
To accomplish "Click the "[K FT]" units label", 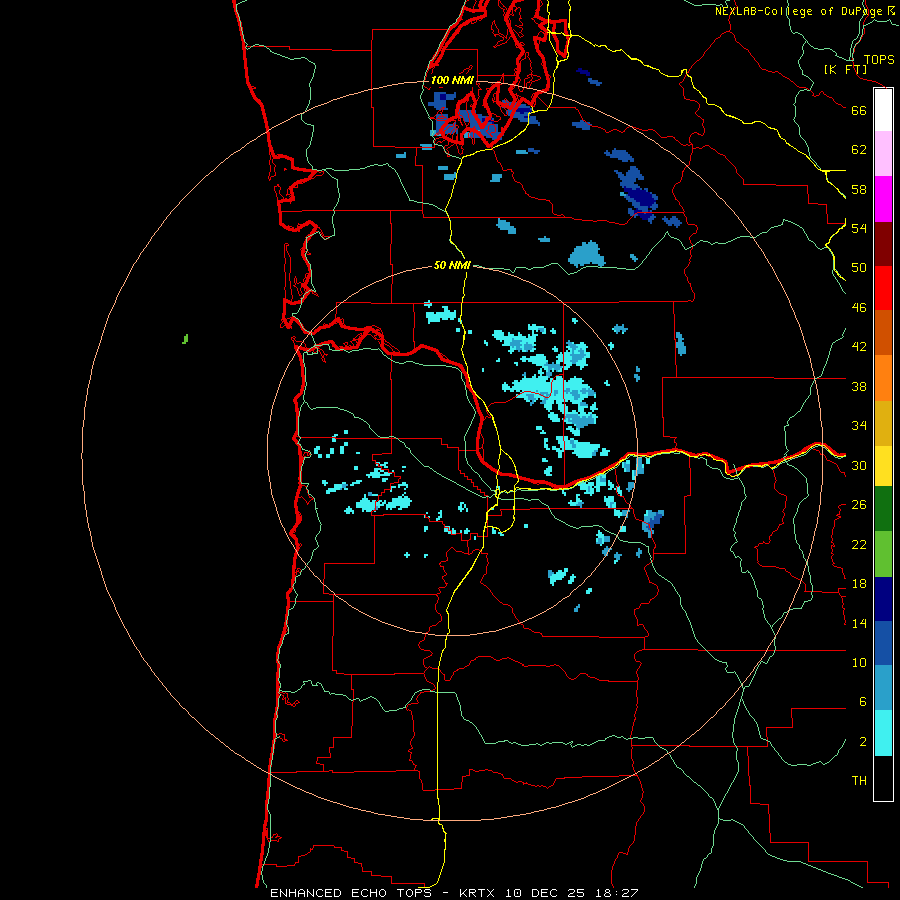I will click(845, 70).
